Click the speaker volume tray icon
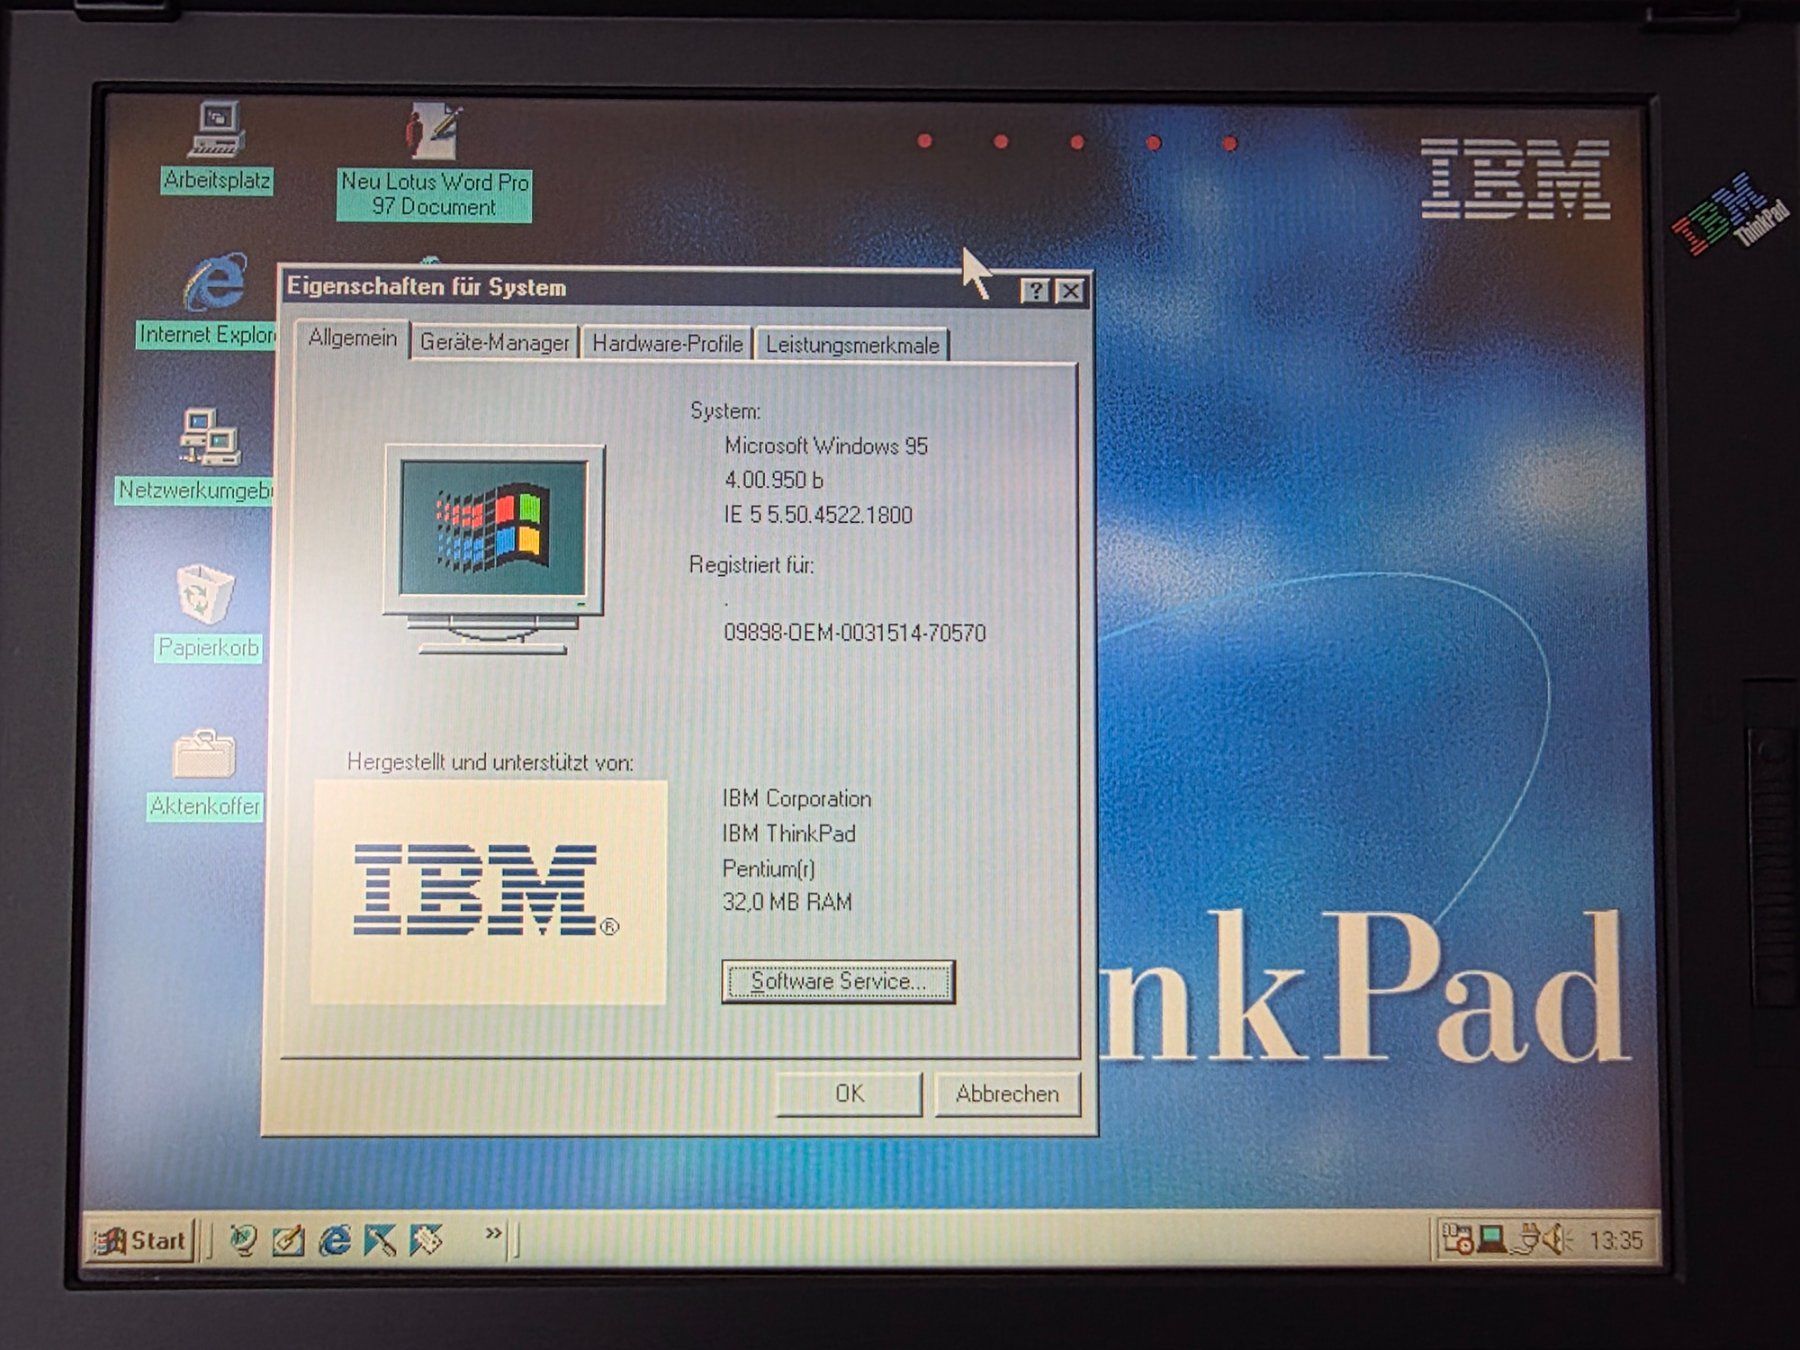This screenshot has width=1800, height=1350. 1558,1241
